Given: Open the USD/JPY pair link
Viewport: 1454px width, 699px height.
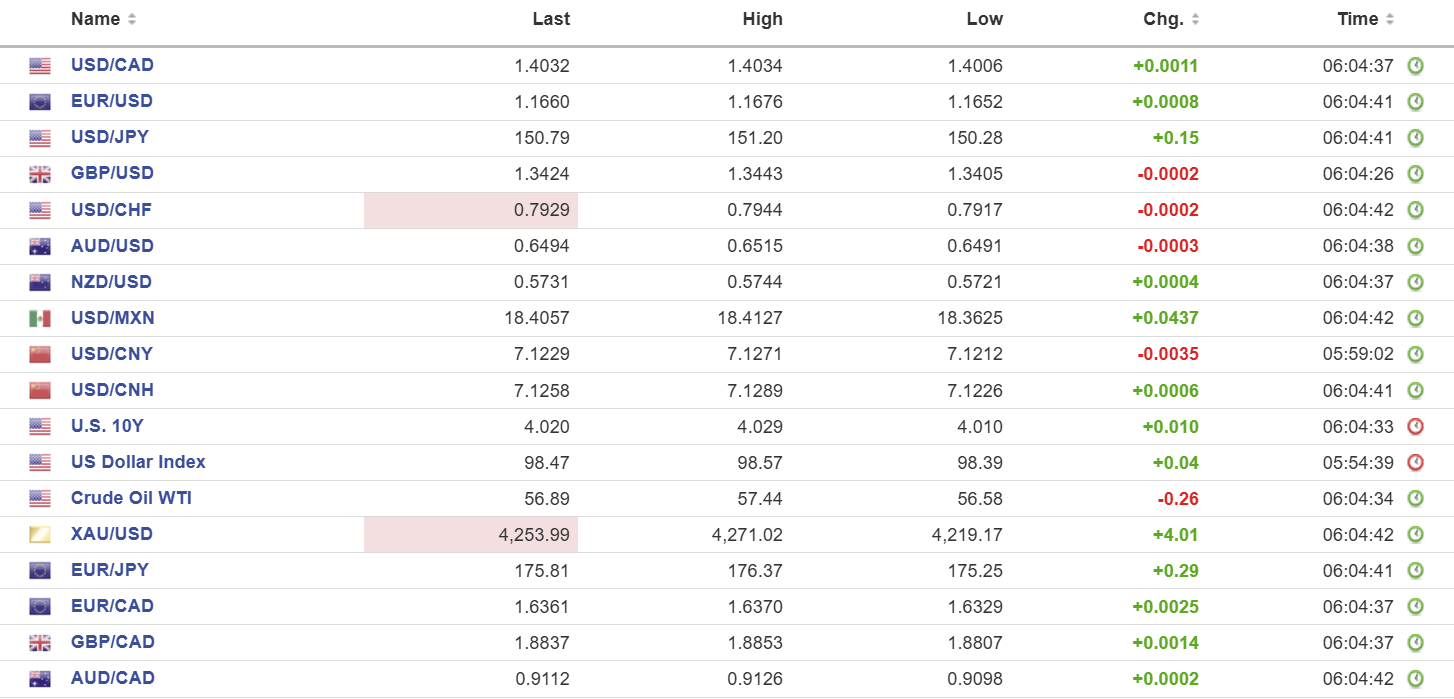Looking at the screenshot, I should coord(110,137).
